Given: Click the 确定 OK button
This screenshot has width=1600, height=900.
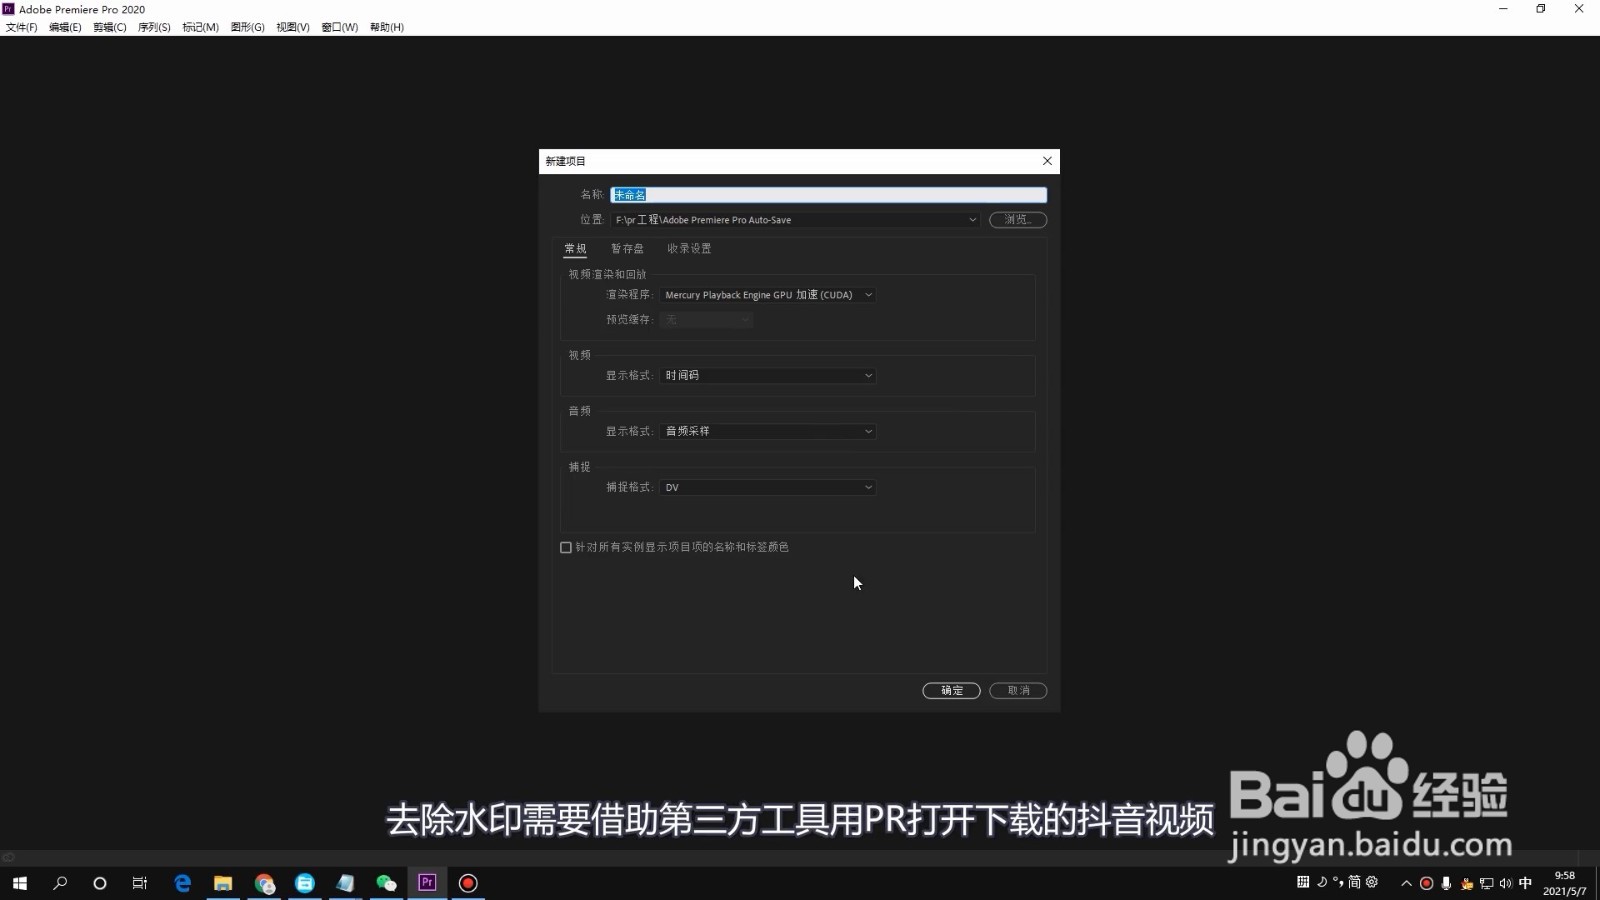Looking at the screenshot, I should [x=951, y=691].
